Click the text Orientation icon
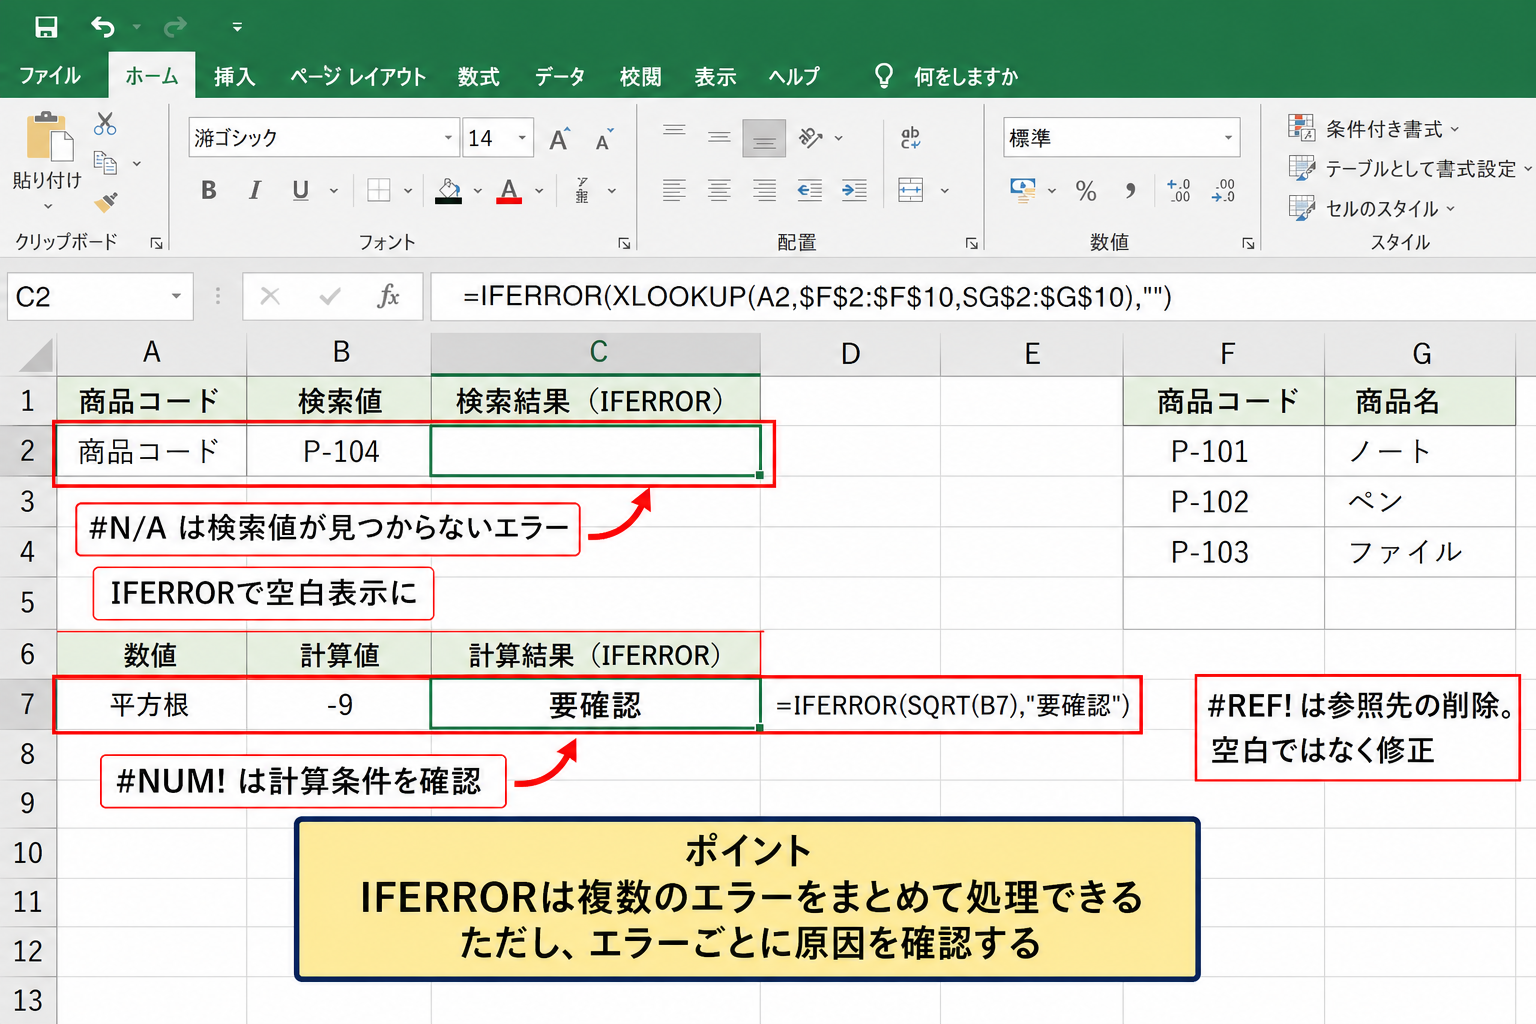The height and width of the screenshot is (1024, 1536). click(811, 137)
